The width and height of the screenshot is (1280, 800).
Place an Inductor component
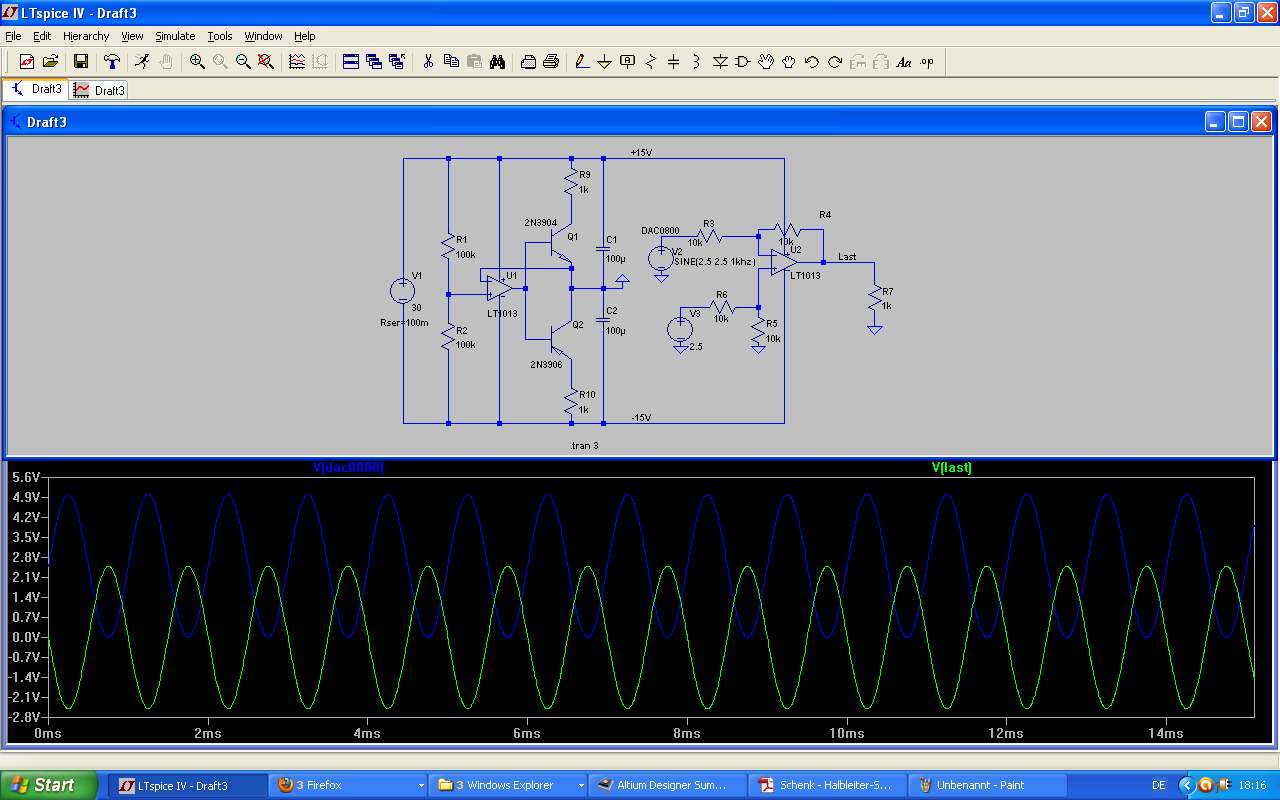coord(697,62)
